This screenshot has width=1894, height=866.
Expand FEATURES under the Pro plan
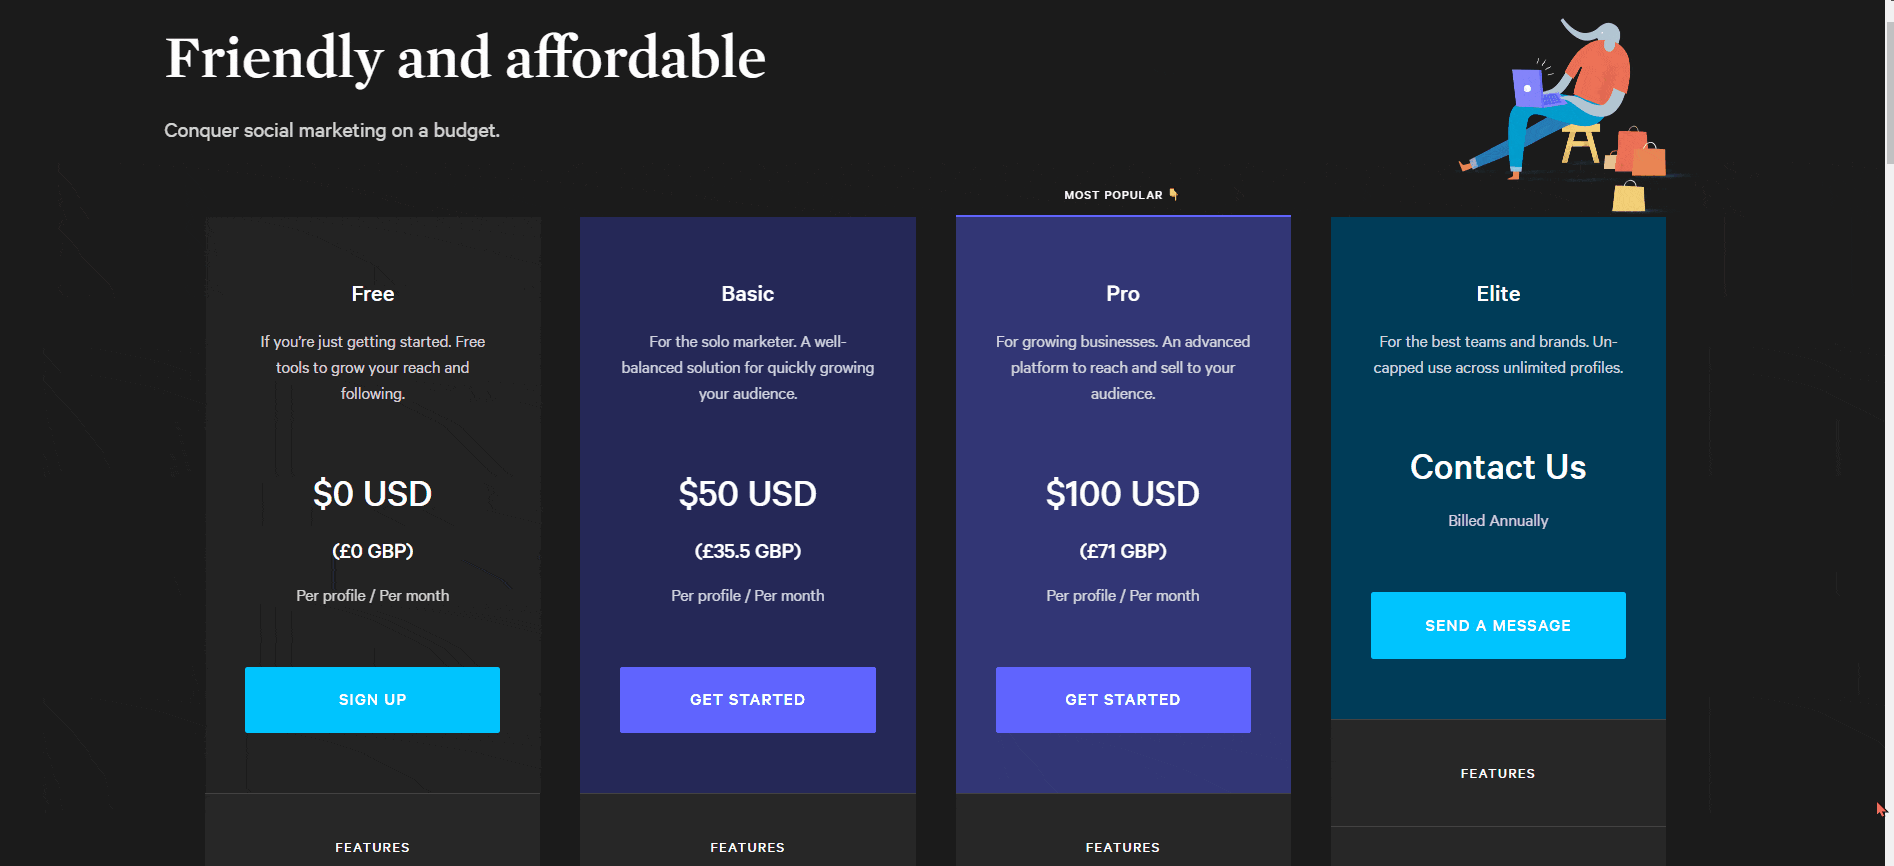coord(1123,847)
